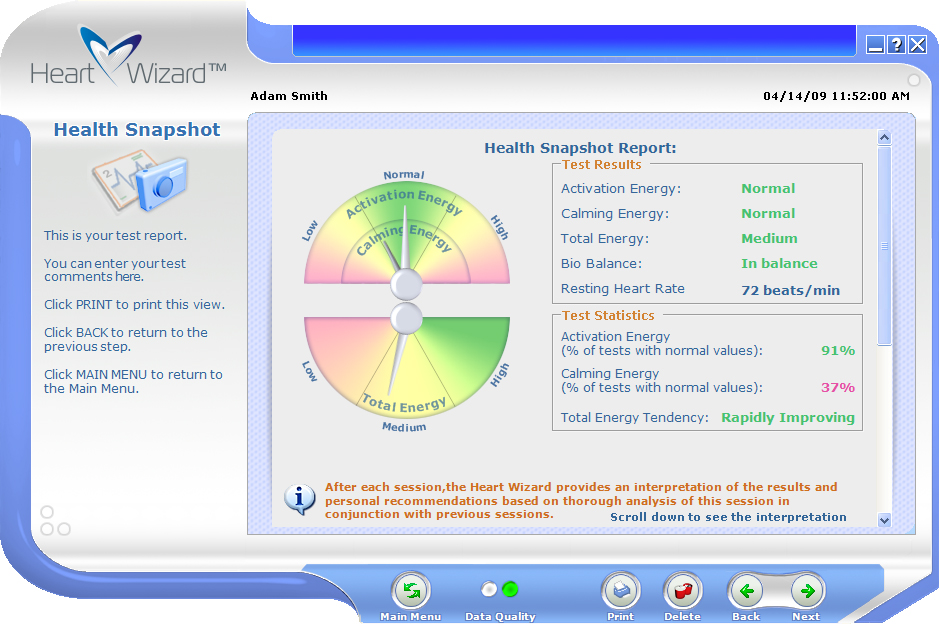The height and width of the screenshot is (624, 939).
Task: Open the help question mark button
Action: 896,44
